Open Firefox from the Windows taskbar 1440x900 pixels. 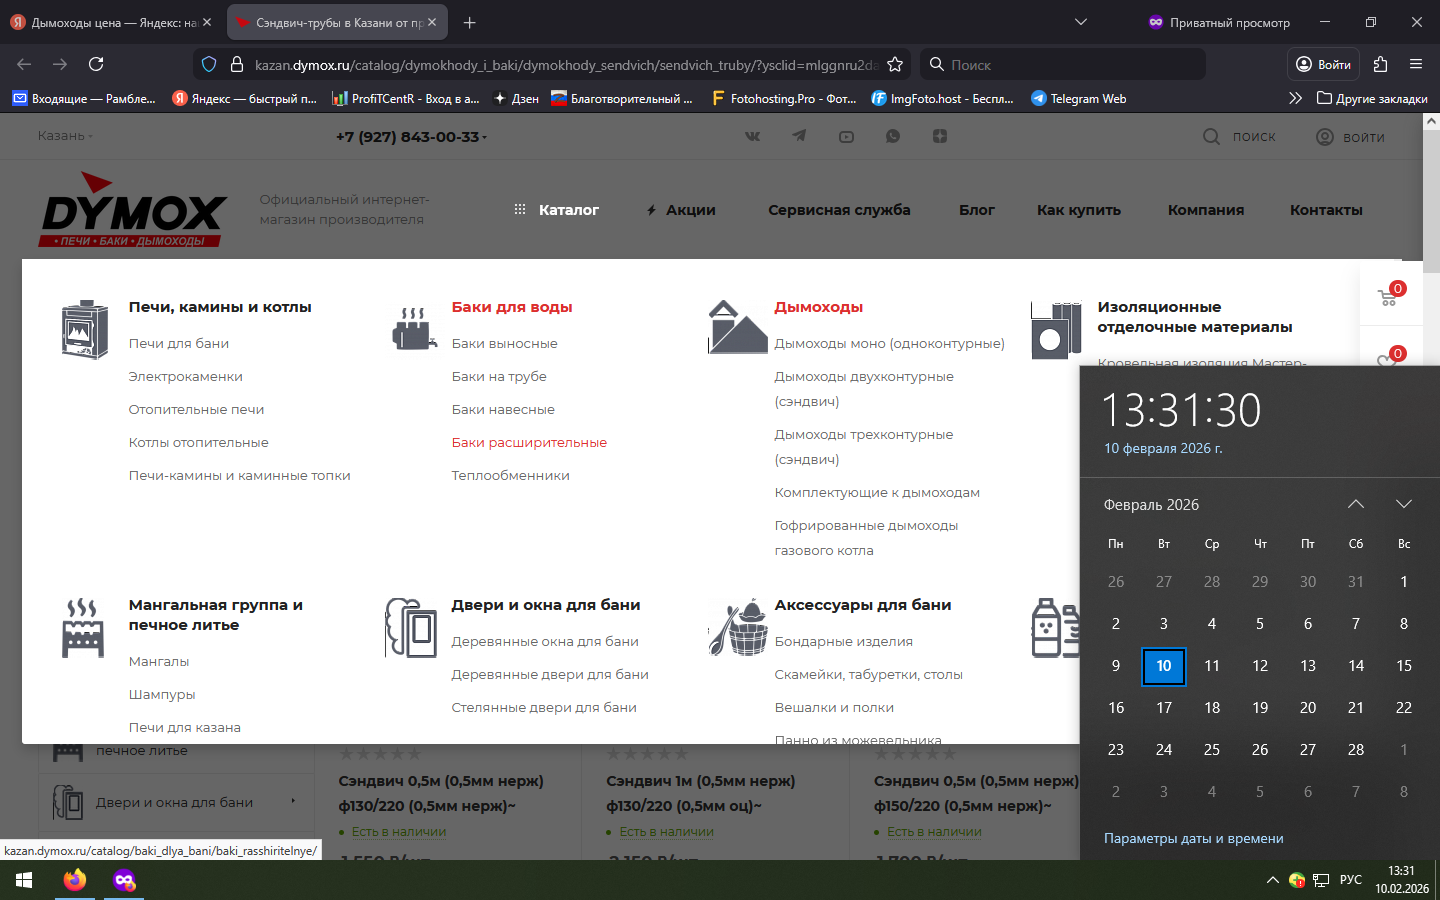(x=75, y=880)
